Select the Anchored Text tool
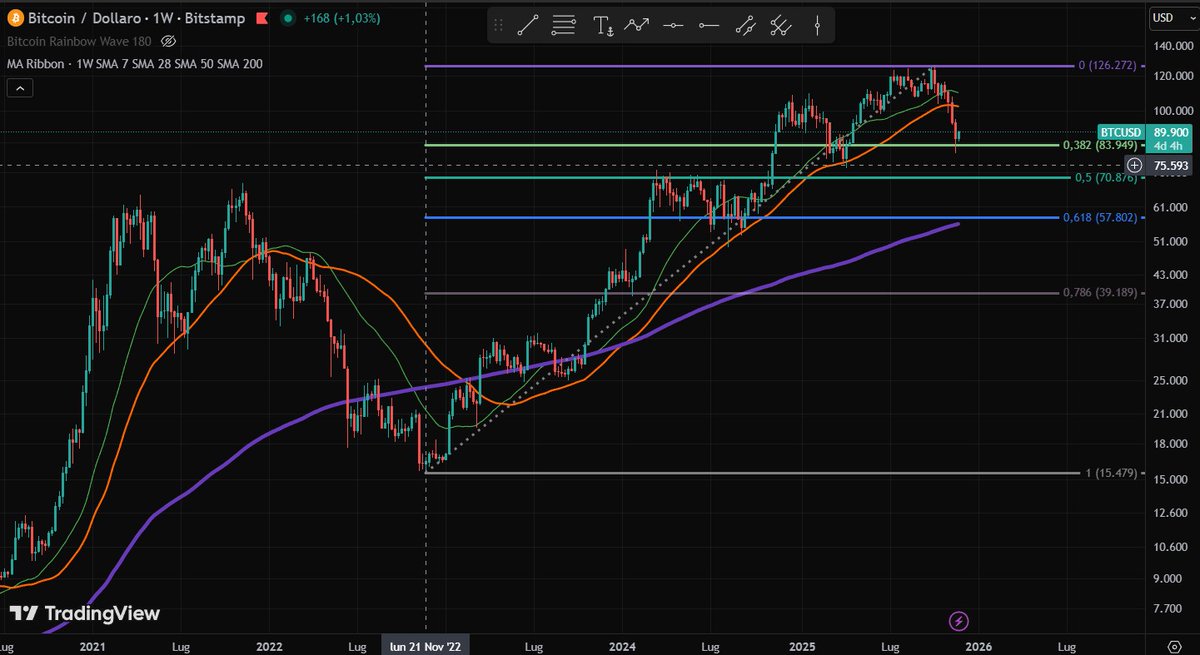1200x655 pixels. (x=600, y=25)
